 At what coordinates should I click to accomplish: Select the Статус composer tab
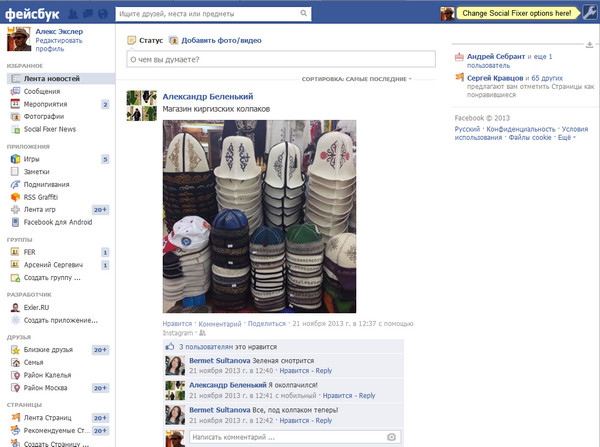(x=145, y=39)
